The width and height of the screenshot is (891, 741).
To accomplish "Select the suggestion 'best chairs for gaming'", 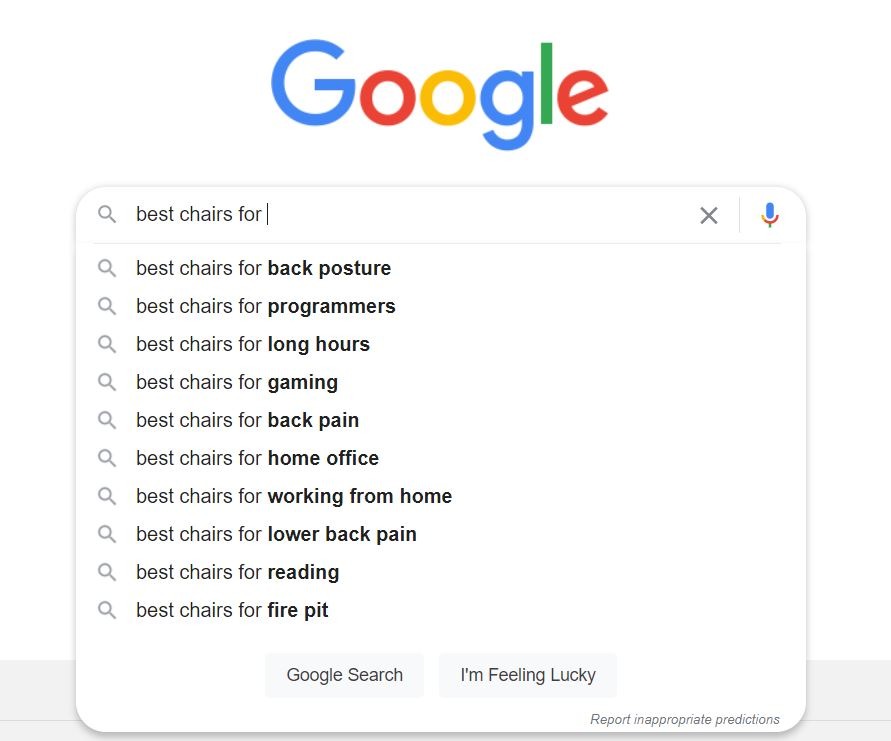I will [x=237, y=382].
